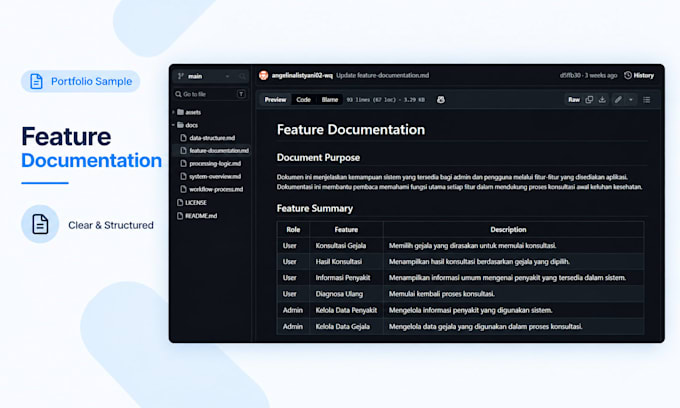The height and width of the screenshot is (408, 680).
Task: Click the Clear & Structured document icon
Action: click(40, 224)
